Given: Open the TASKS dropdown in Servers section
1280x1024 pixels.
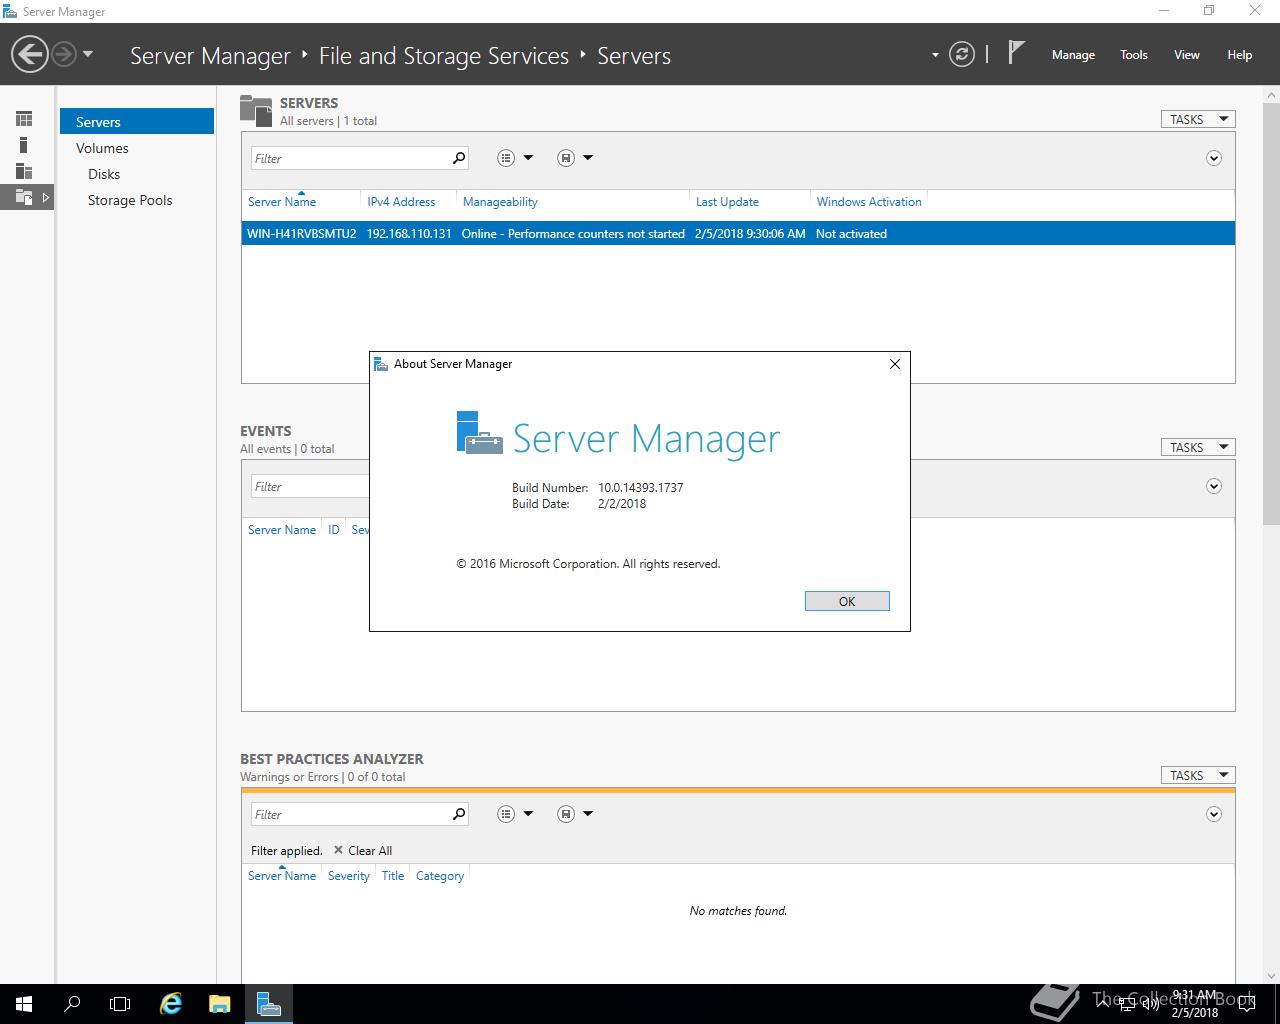Looking at the screenshot, I should tap(1198, 119).
